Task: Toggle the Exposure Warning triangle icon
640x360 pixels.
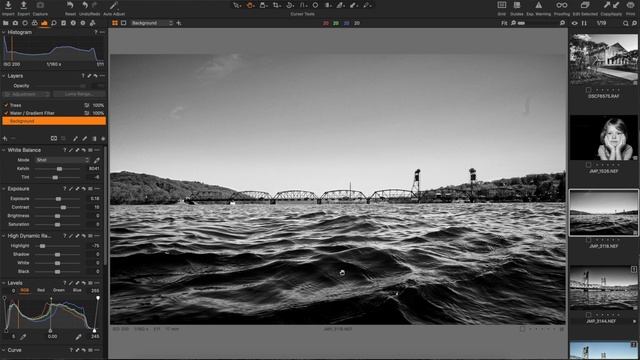Action: pyautogui.click(x=538, y=5)
